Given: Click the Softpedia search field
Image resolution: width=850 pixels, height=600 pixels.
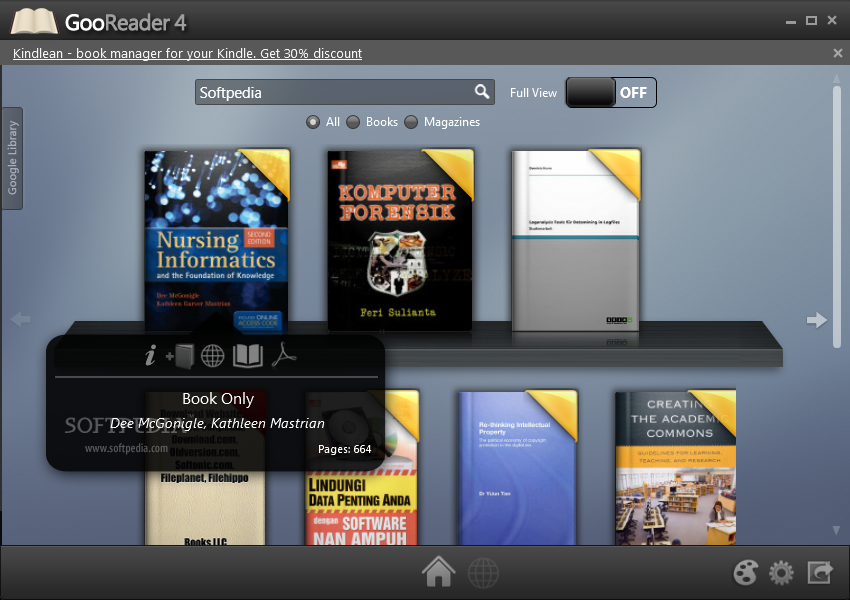Looking at the screenshot, I should tap(345, 92).
